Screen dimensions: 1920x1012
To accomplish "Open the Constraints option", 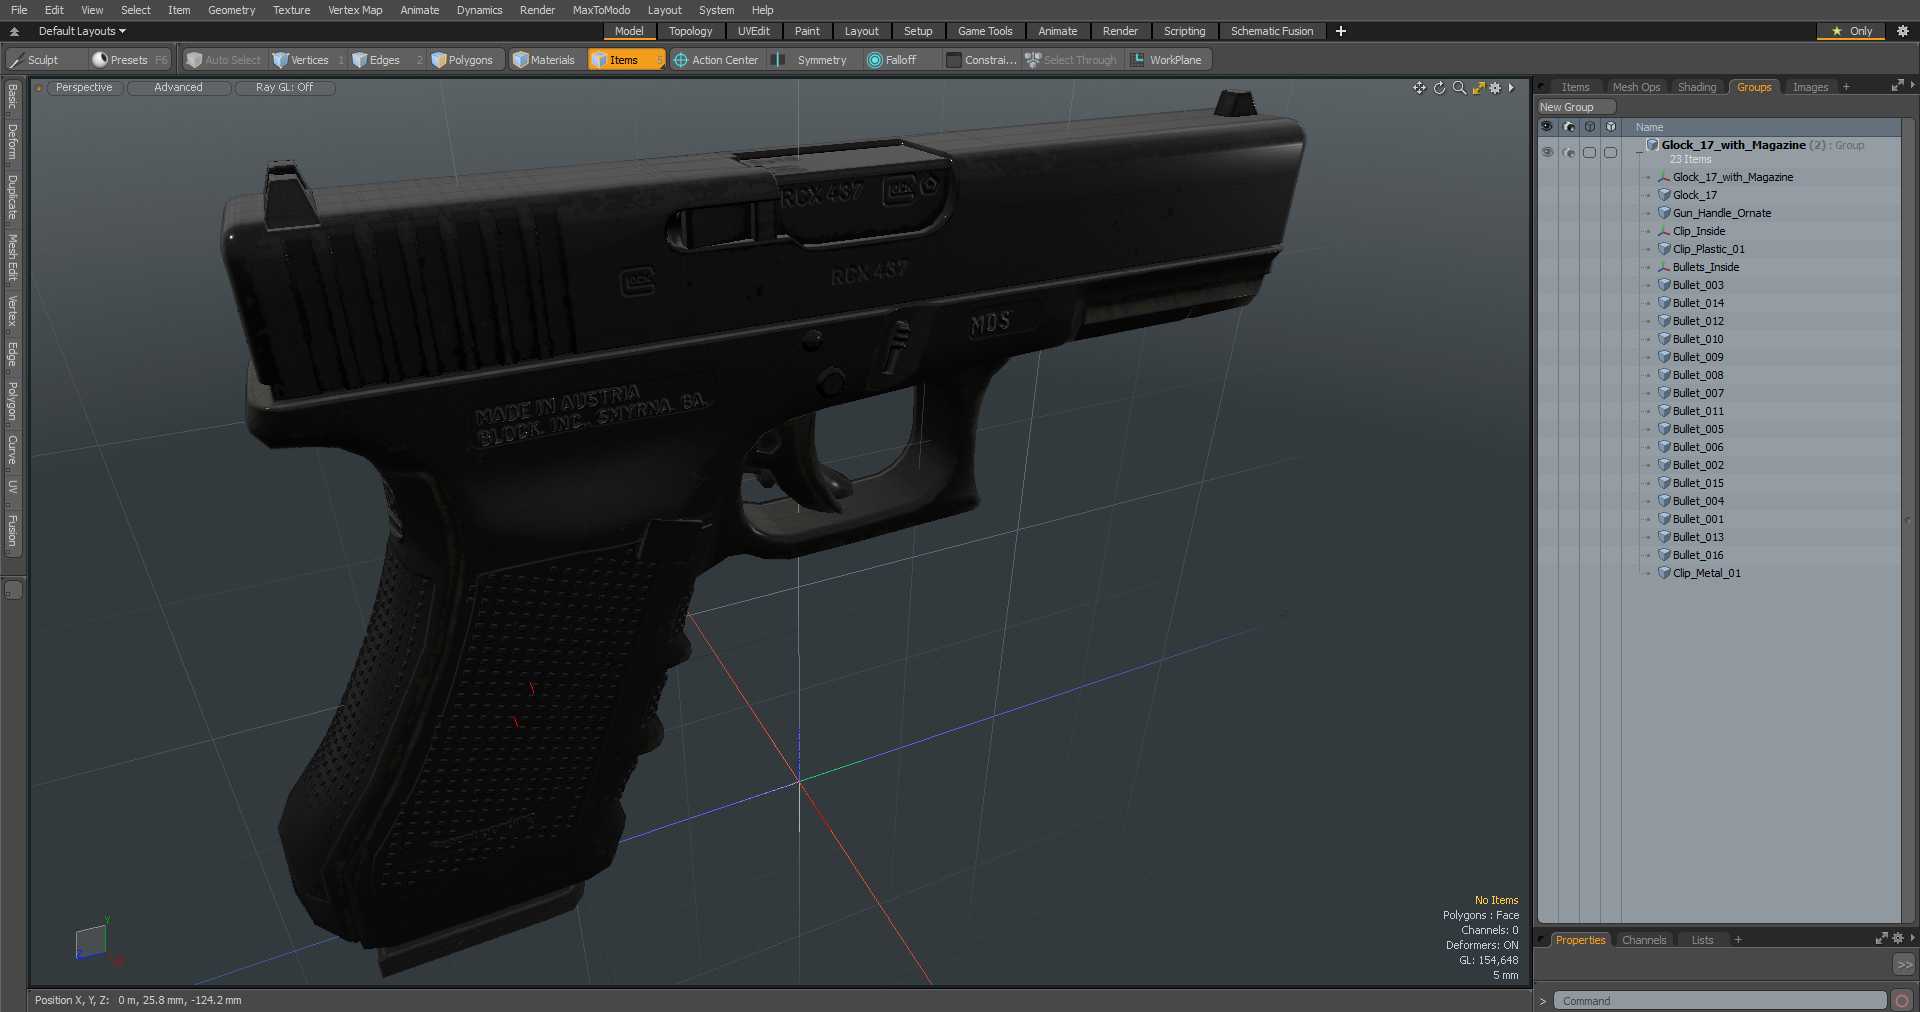I will point(981,60).
